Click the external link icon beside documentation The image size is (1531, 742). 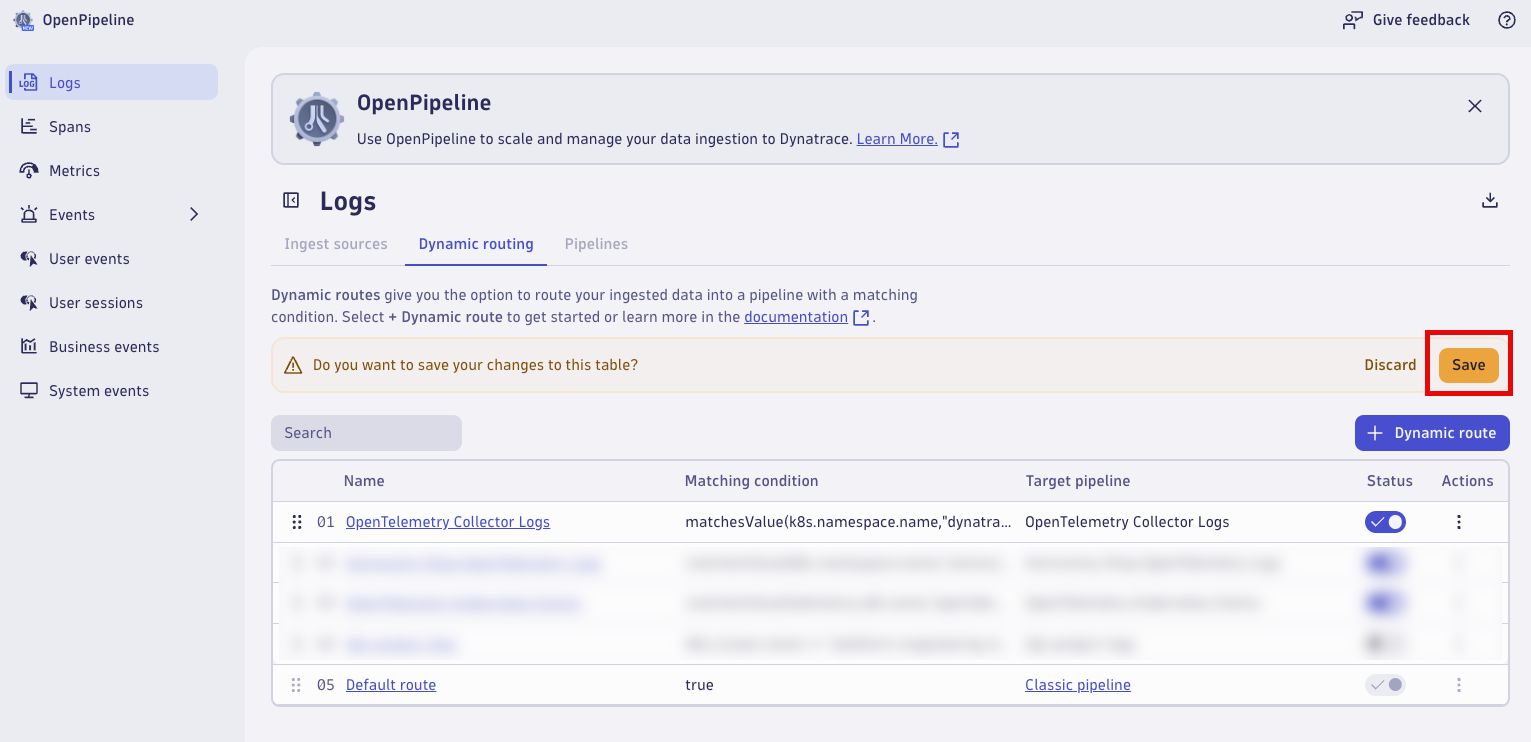tap(861, 318)
